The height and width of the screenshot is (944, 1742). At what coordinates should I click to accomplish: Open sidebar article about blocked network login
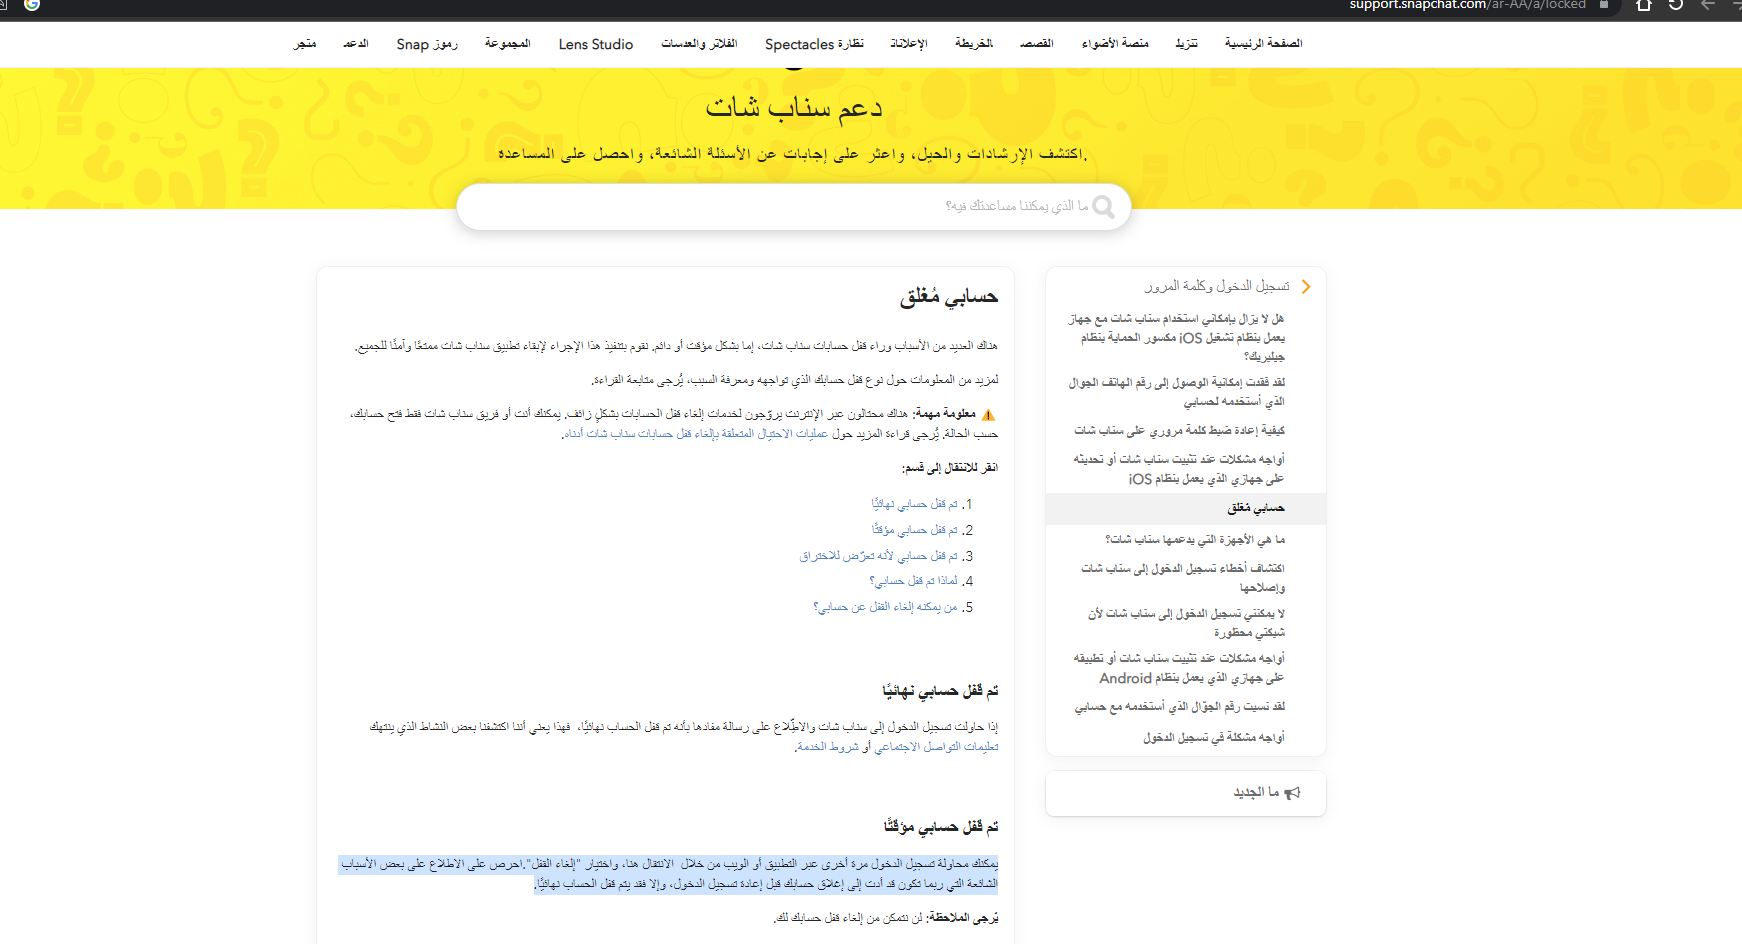tap(1186, 623)
